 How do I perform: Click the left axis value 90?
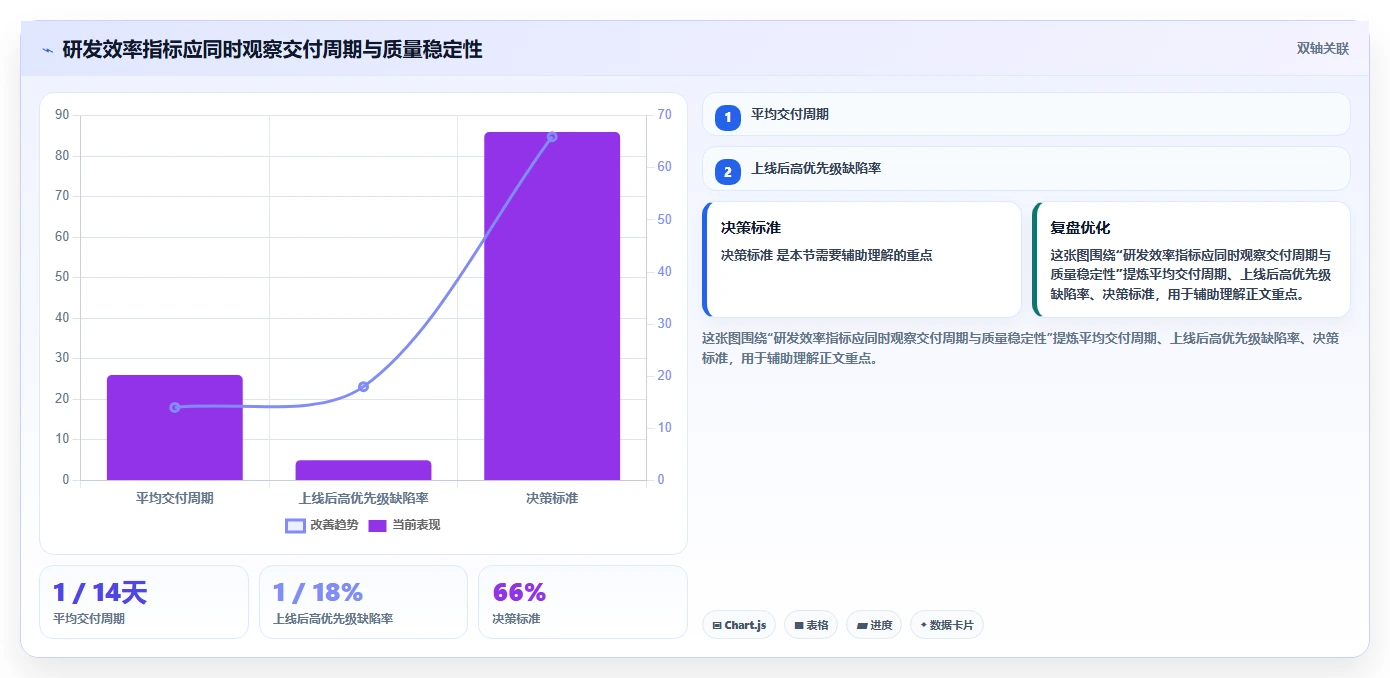pos(62,115)
